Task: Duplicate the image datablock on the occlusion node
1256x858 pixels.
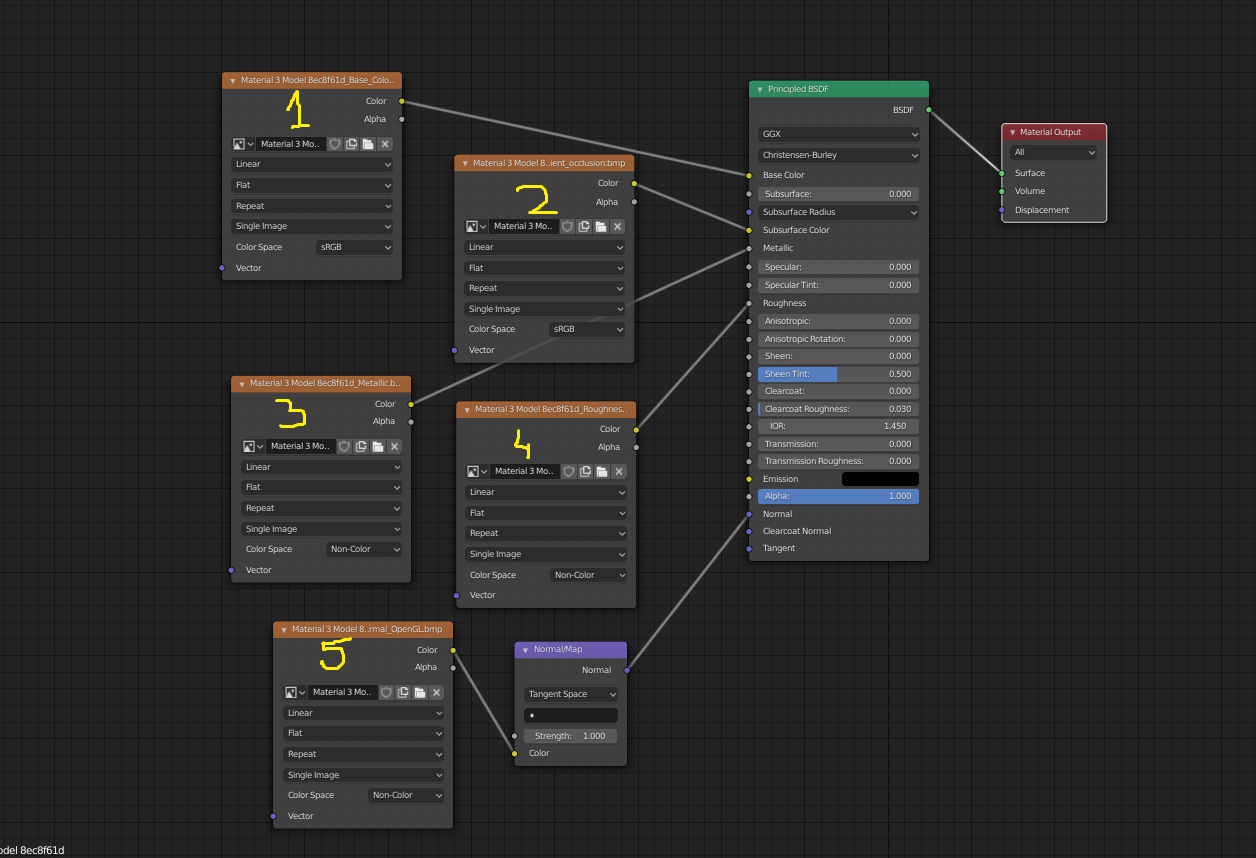Action: 584,226
